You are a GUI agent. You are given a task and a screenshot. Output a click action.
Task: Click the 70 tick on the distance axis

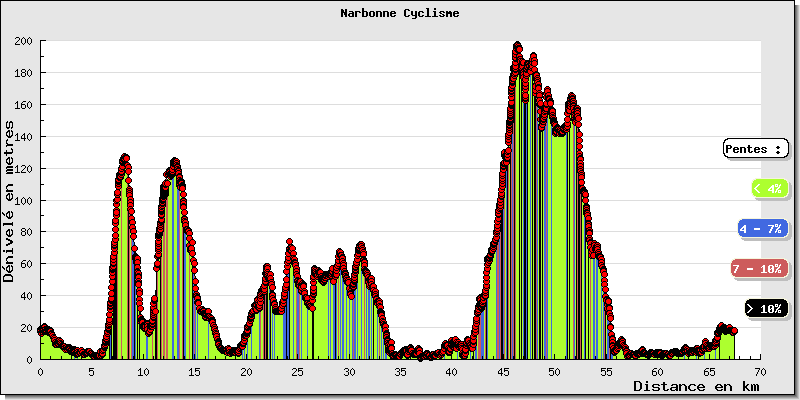click(x=760, y=371)
